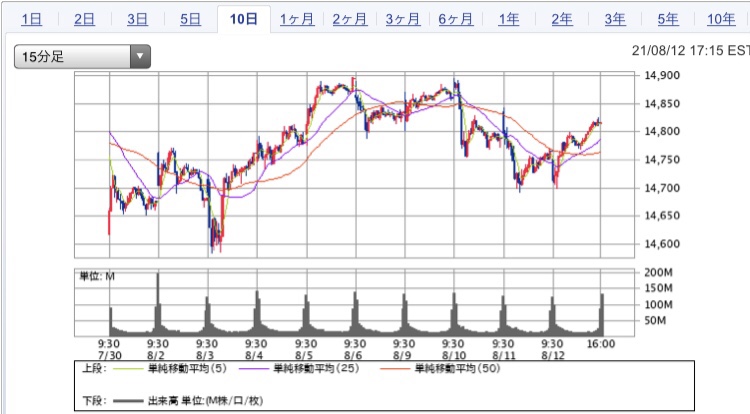Click the 8/10 date axis label
Image resolution: width=750 pixels, height=414 pixels.
(454, 356)
